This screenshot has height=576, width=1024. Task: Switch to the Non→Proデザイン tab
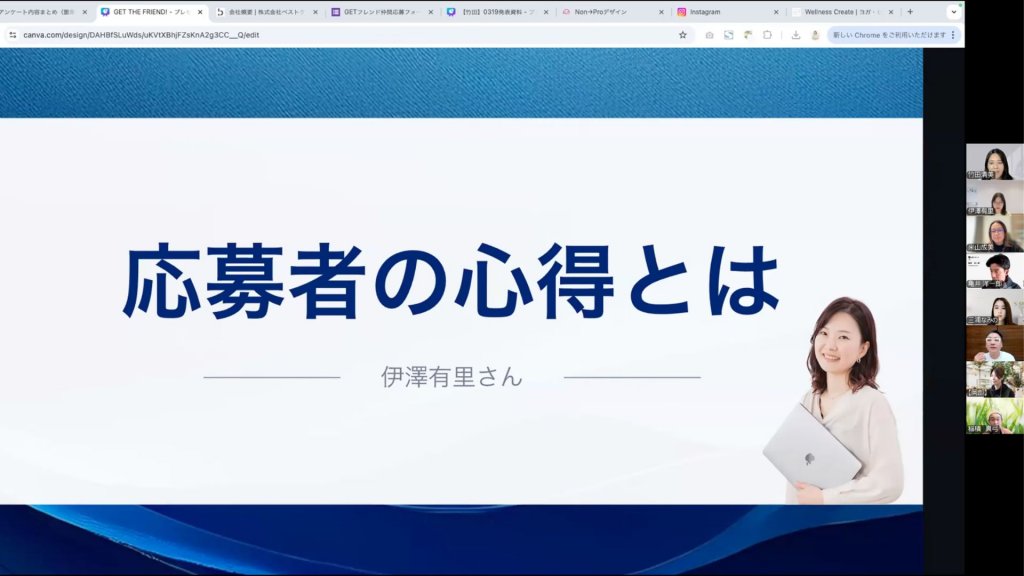605,12
